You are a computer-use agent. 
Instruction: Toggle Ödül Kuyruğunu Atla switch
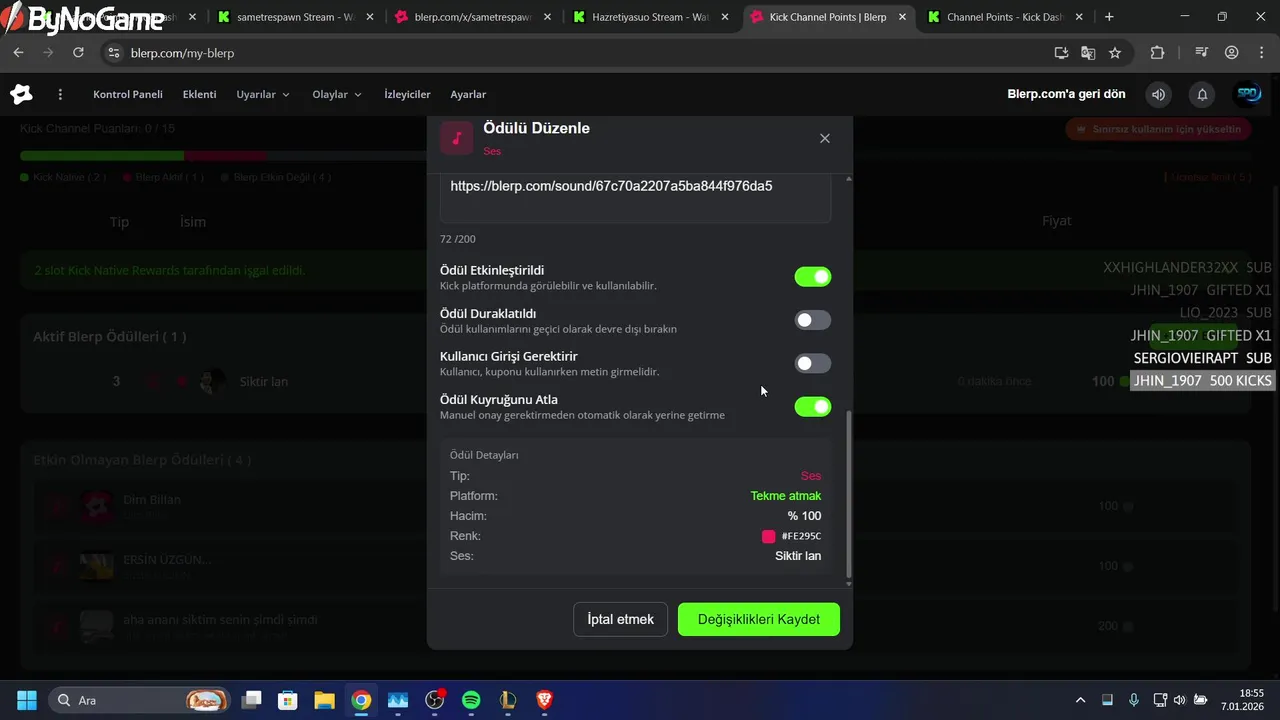[x=813, y=406]
